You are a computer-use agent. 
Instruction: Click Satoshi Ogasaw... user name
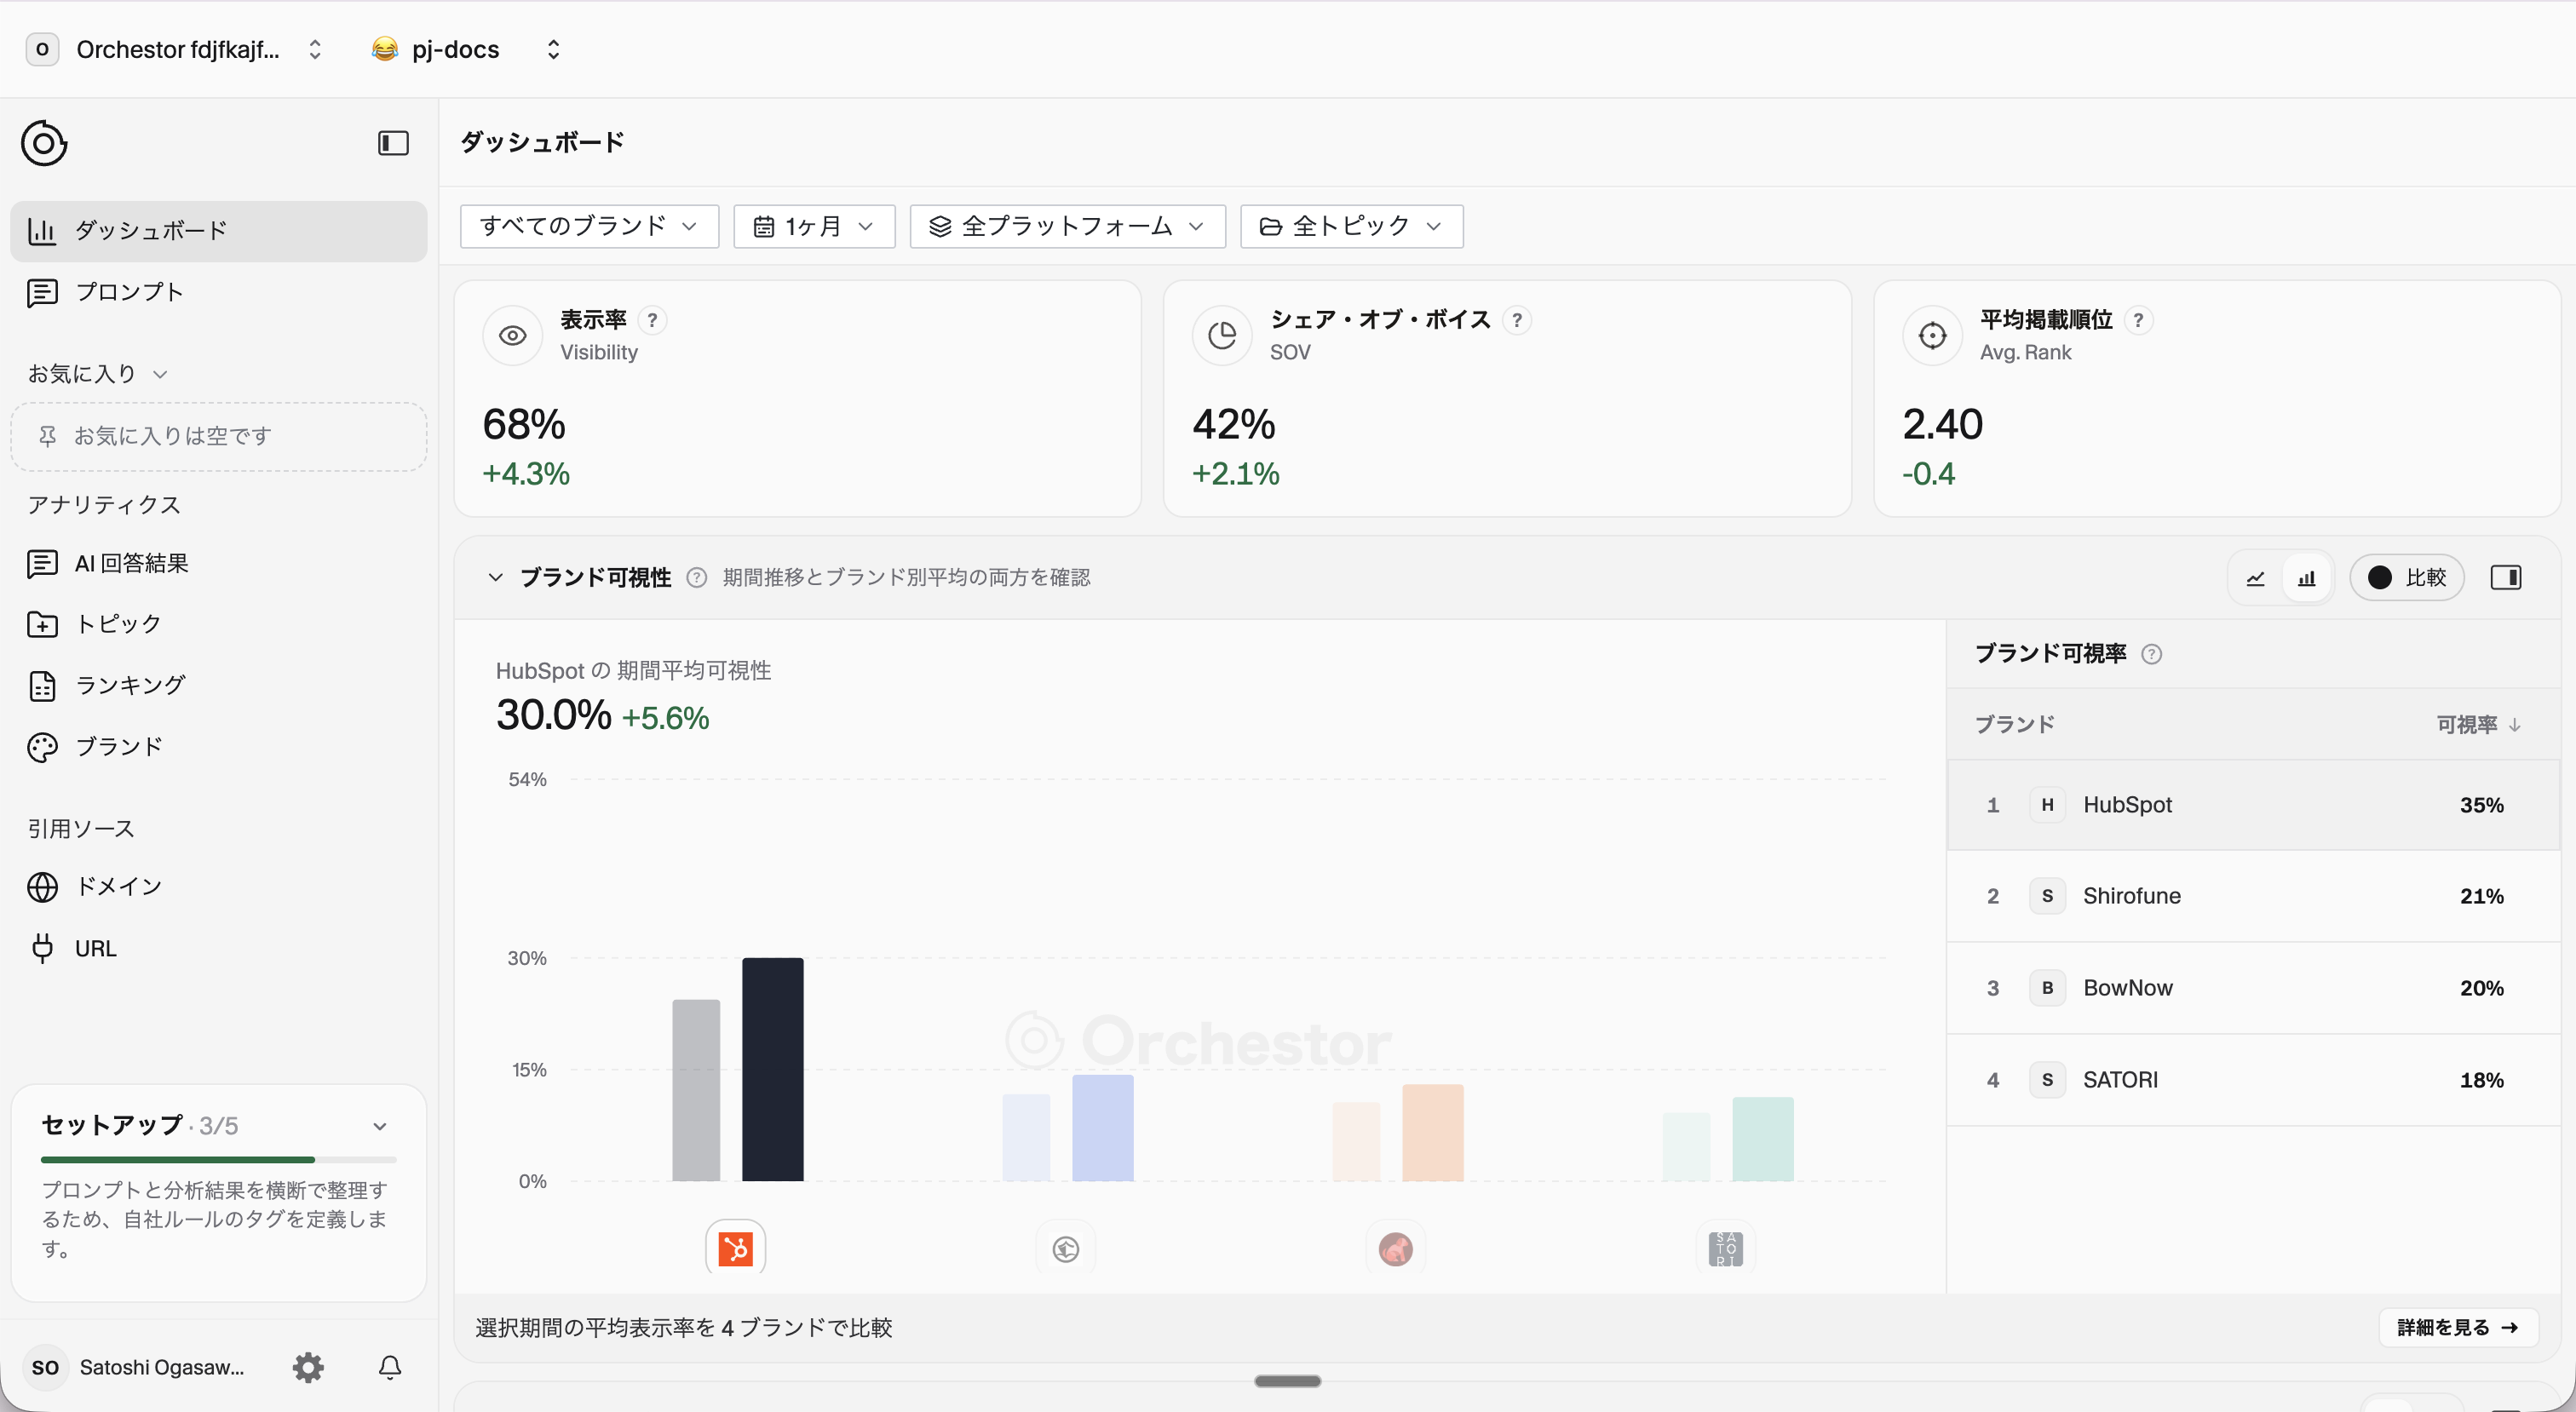coord(162,1367)
